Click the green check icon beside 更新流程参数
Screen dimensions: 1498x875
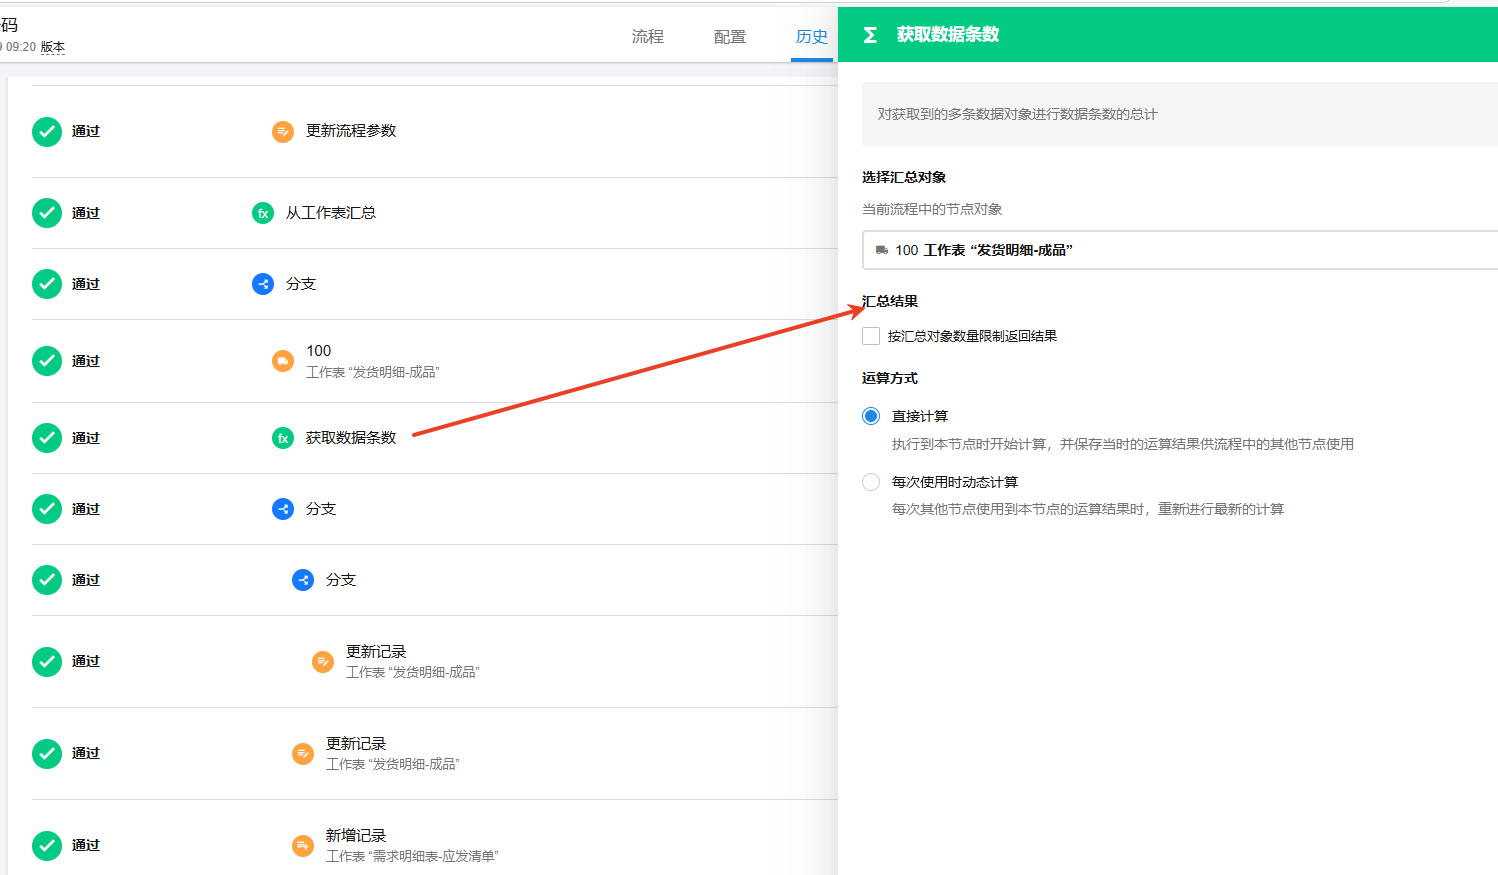point(47,131)
